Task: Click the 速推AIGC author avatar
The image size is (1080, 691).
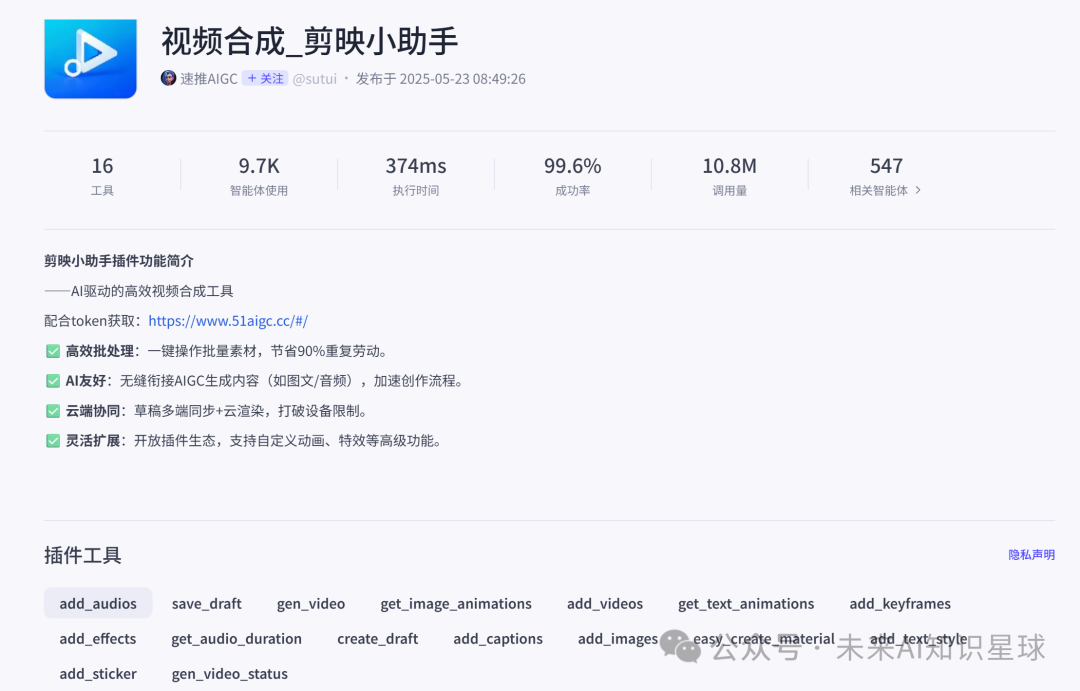Action: click(x=168, y=78)
